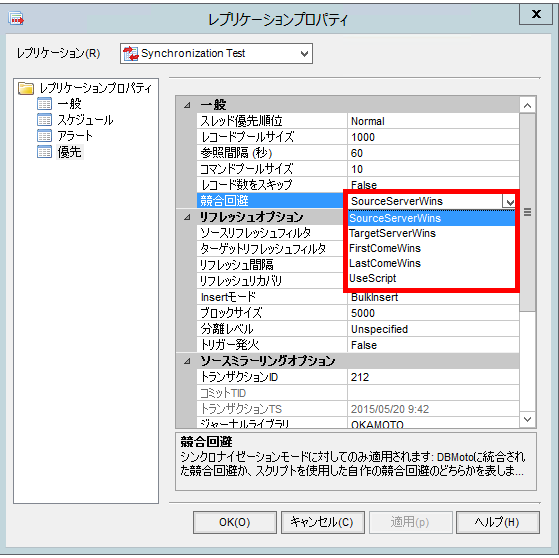Image resolution: width=559 pixels, height=558 pixels.
Task: Collapse the 一般 property group
Action: pos(187,105)
